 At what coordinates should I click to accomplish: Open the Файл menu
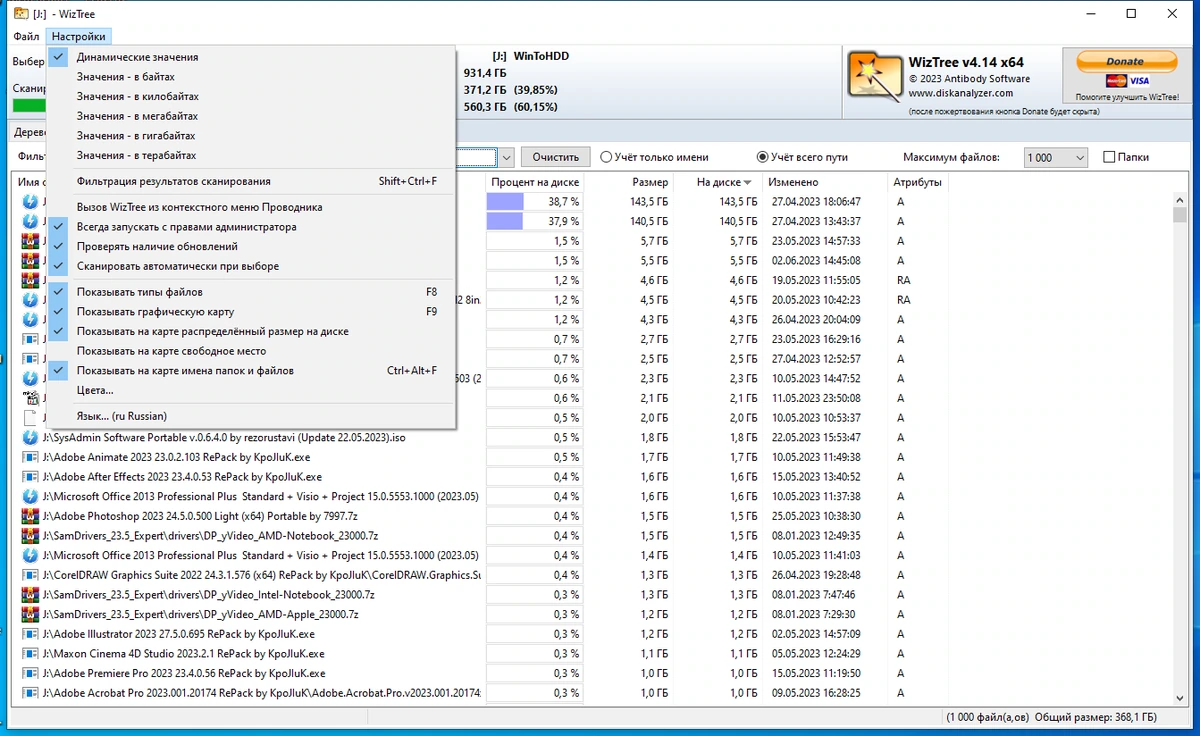pyautogui.click(x=26, y=36)
